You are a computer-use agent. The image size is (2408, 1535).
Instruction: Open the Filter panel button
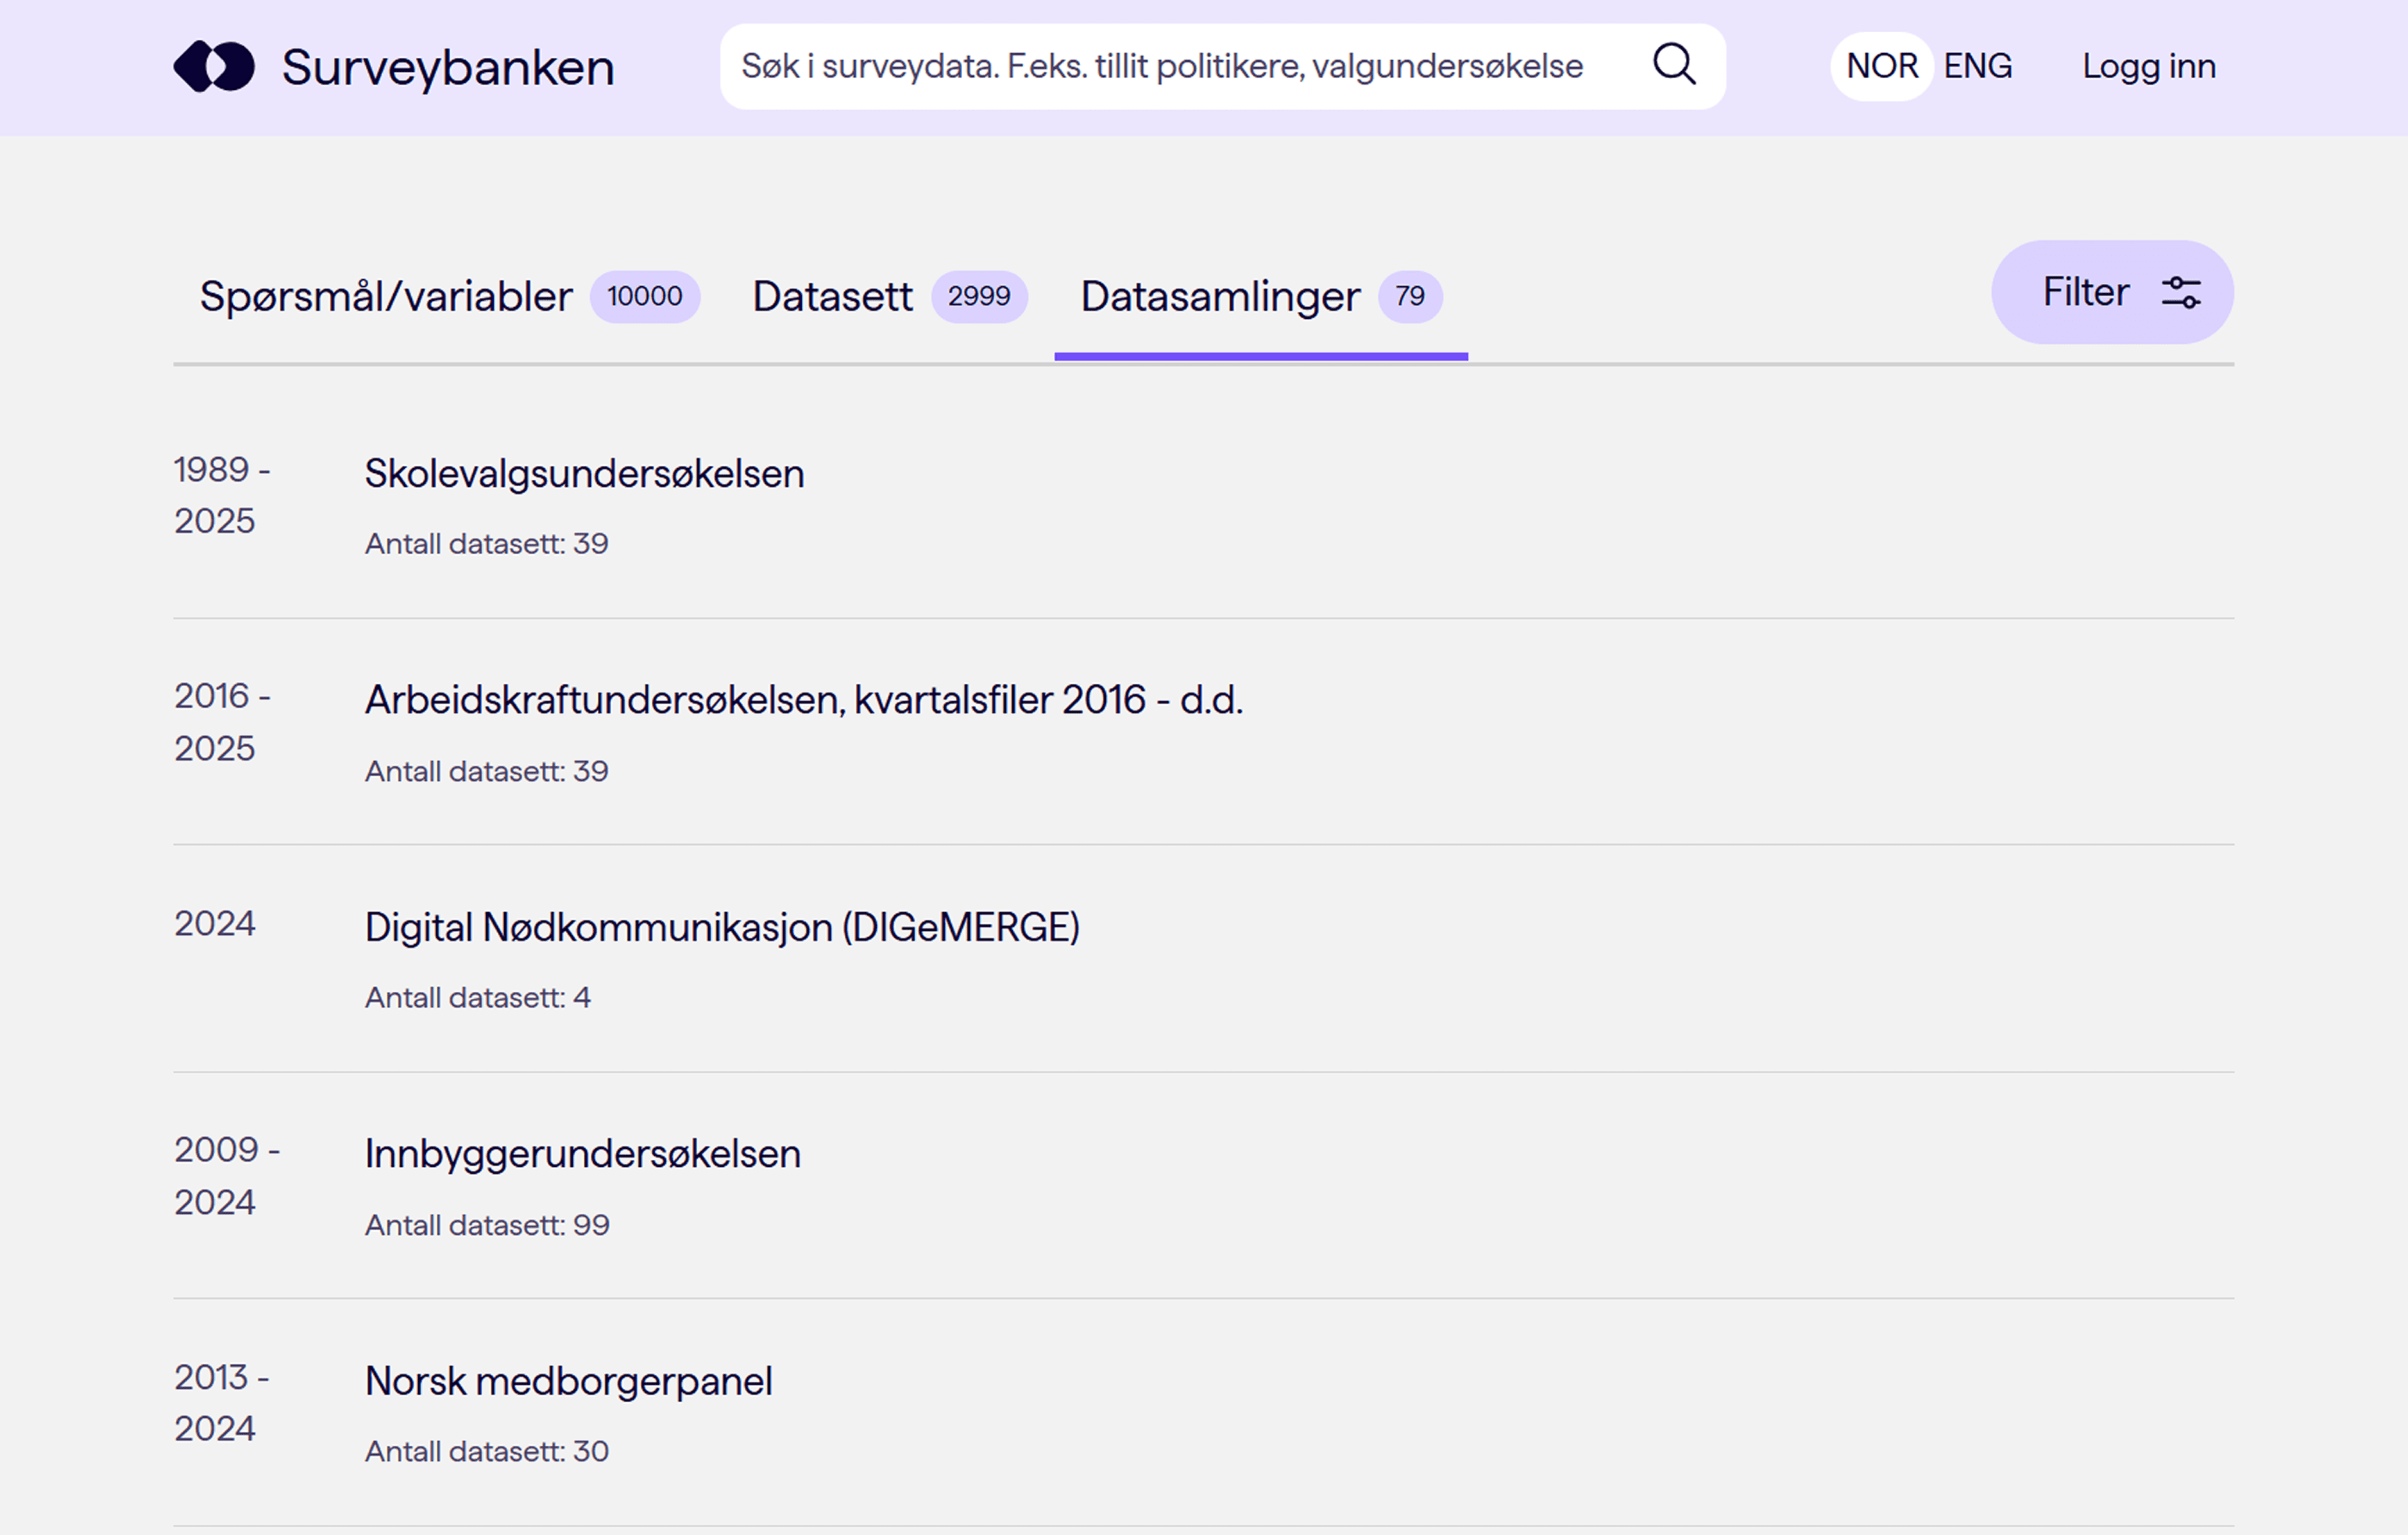(2112, 292)
